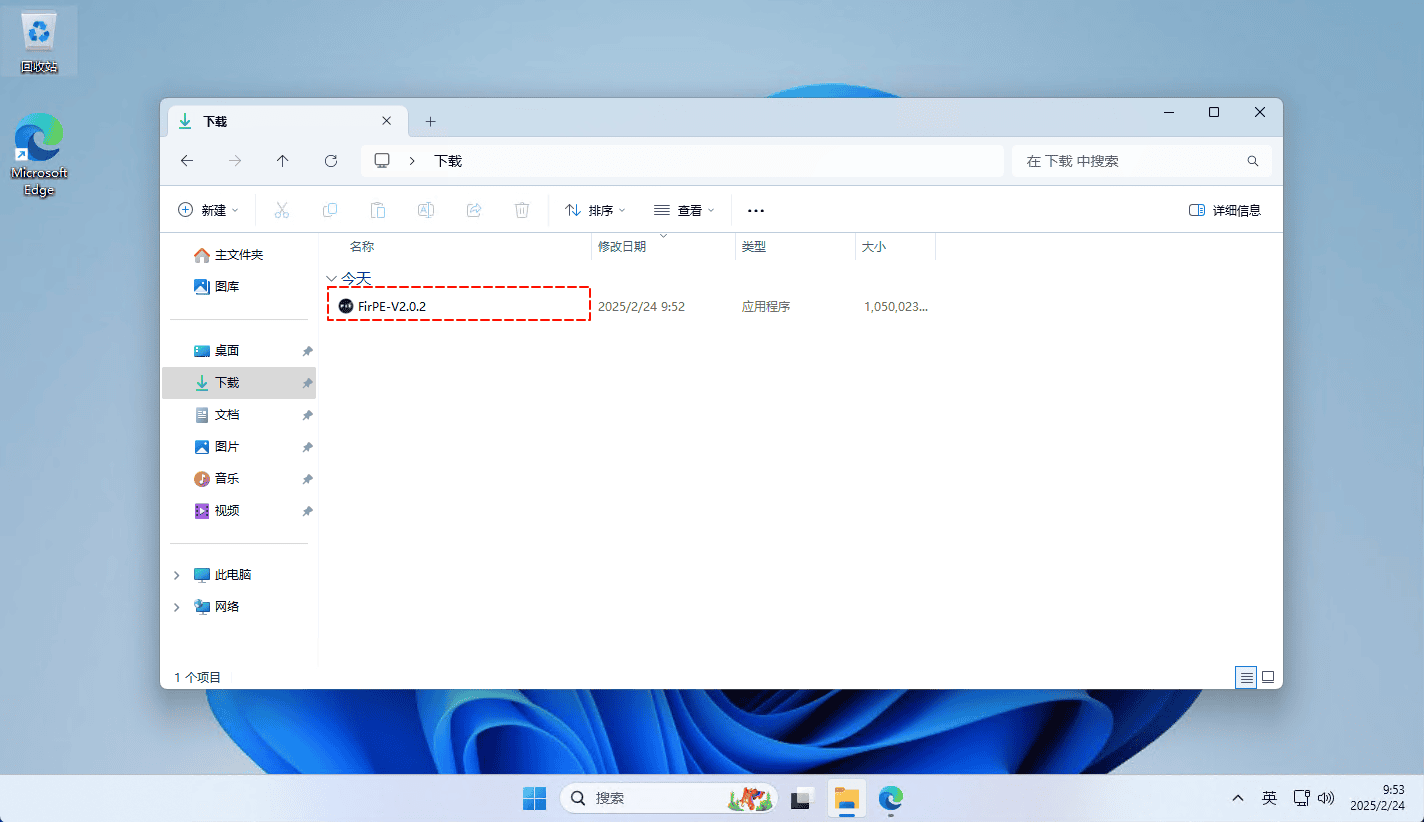Viewport: 1424px width, 822px height.
Task: Open Microsoft Edge from the taskbar
Action: pyautogui.click(x=890, y=798)
